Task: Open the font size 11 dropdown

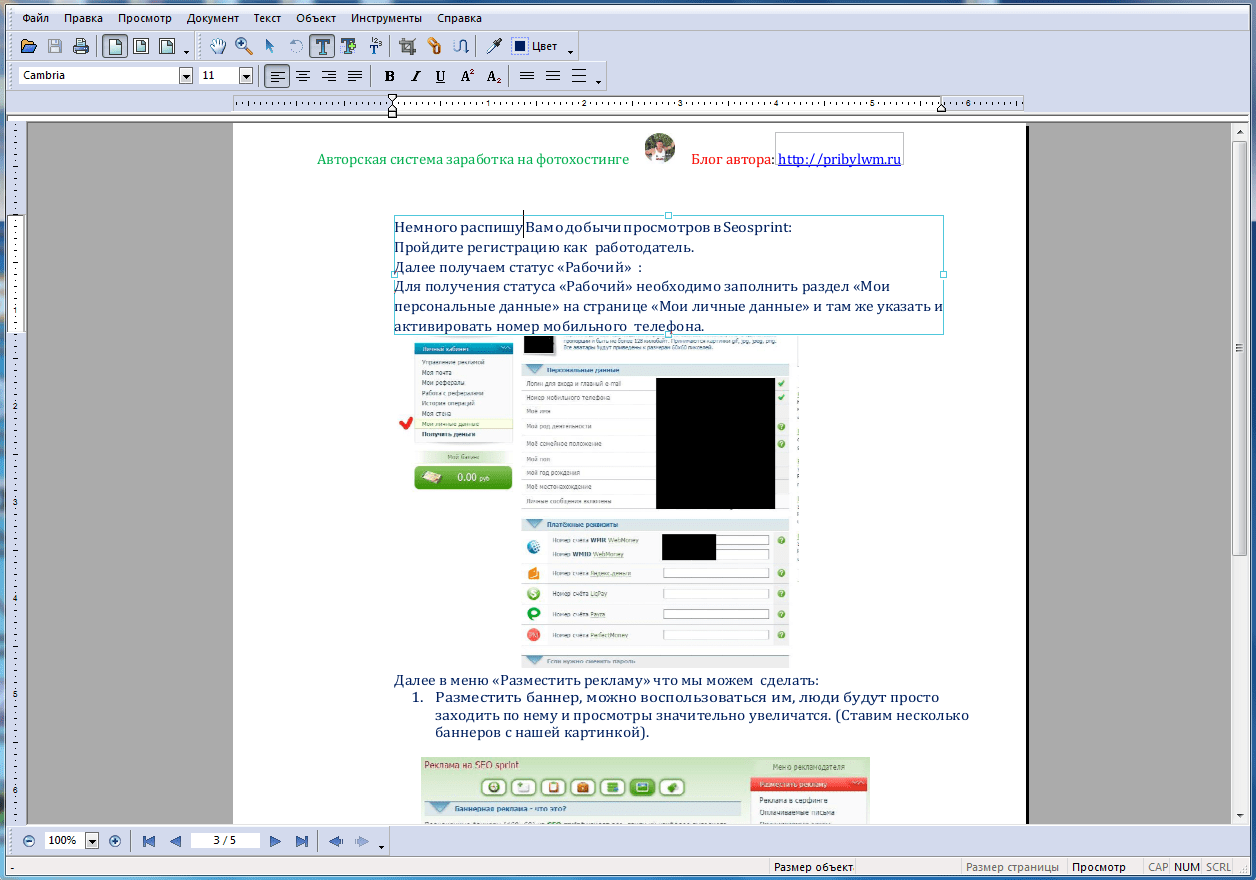Action: point(245,76)
